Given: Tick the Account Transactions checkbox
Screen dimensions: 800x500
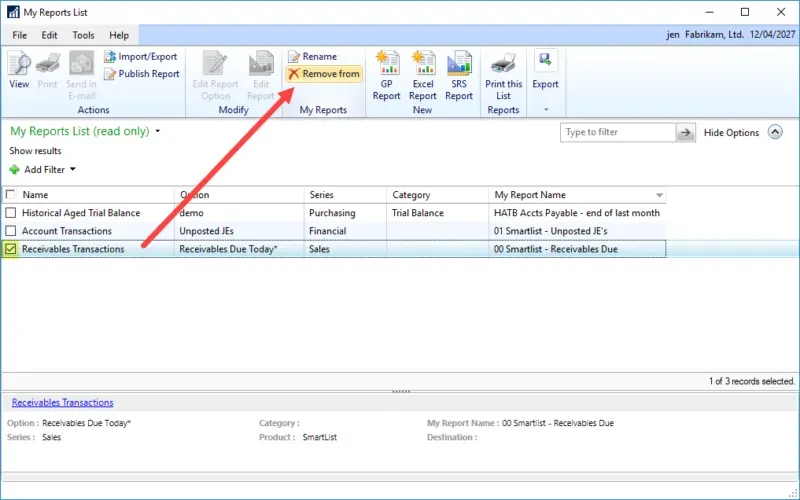Looking at the screenshot, I should tap(11, 231).
